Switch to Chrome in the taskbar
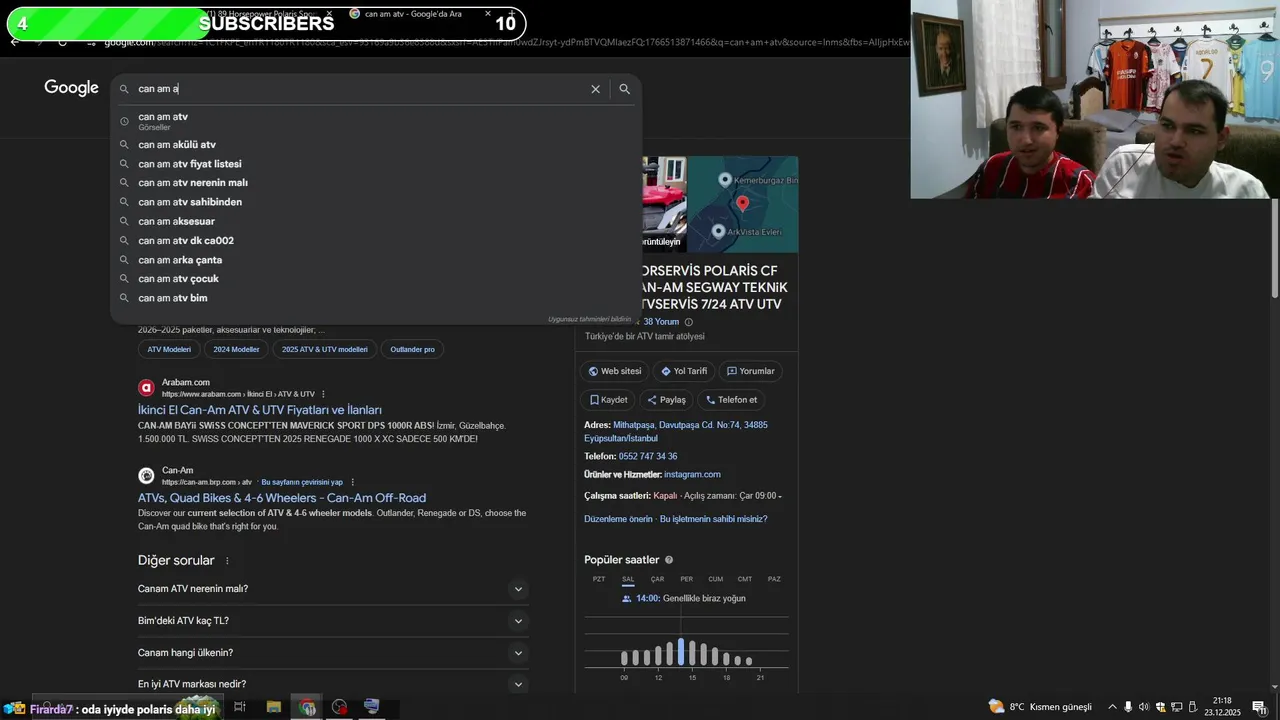 tap(308, 707)
